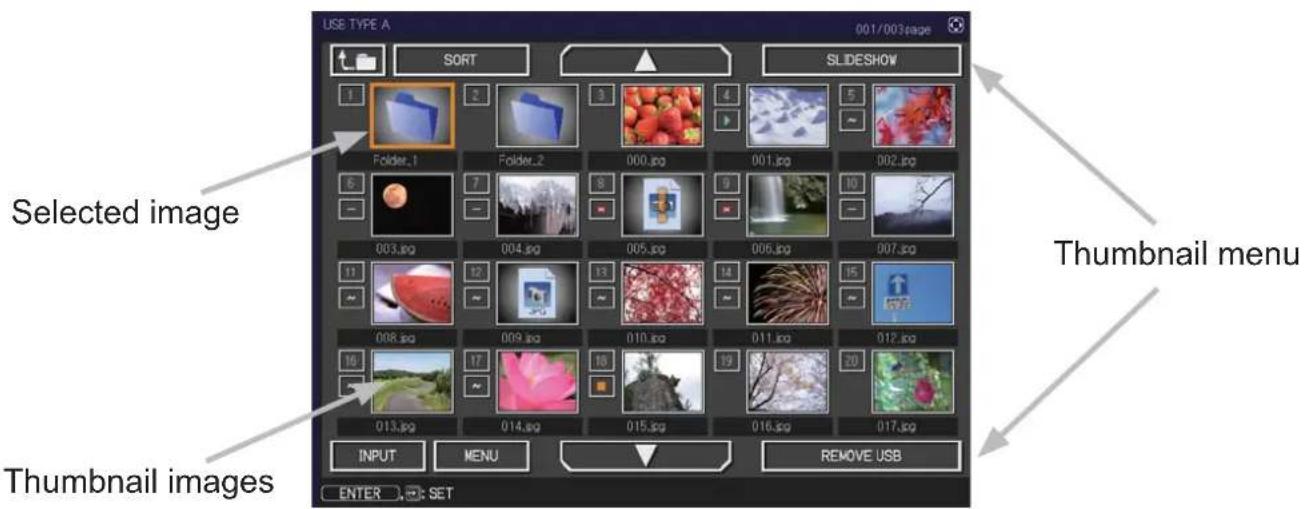This screenshot has height=509, width=1304.
Task: Click the status icon beside 002.jpg thumbnail
Action: (x=853, y=121)
